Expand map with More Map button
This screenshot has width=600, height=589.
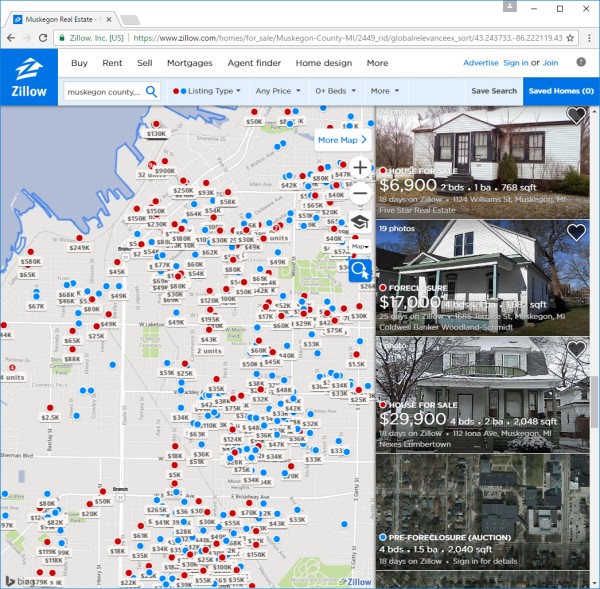tap(342, 140)
